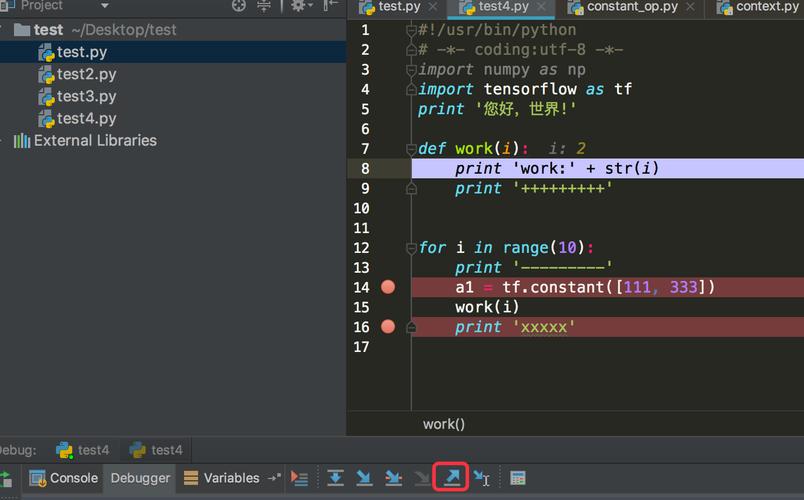804x500 pixels.
Task: Click 'tf.constant' on line 14
Action: 553,287
